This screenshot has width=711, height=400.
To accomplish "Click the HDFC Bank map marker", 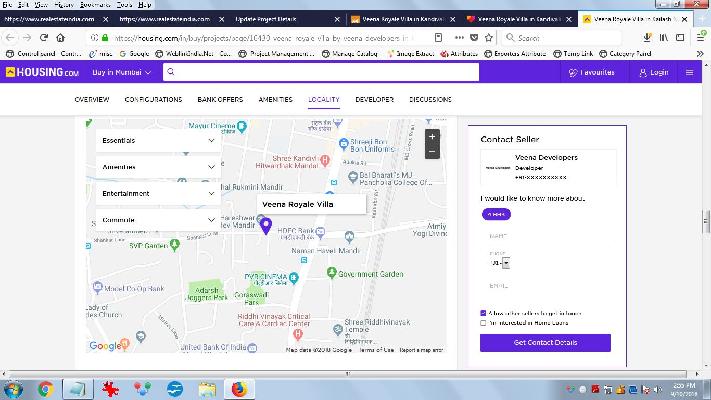I will pyautogui.click(x=321, y=233).
